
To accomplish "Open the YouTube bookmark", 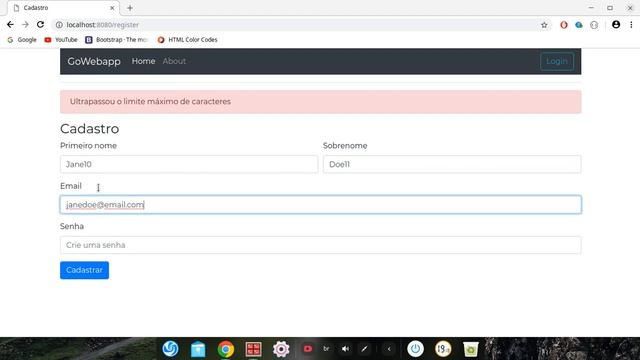I will [x=61, y=40].
